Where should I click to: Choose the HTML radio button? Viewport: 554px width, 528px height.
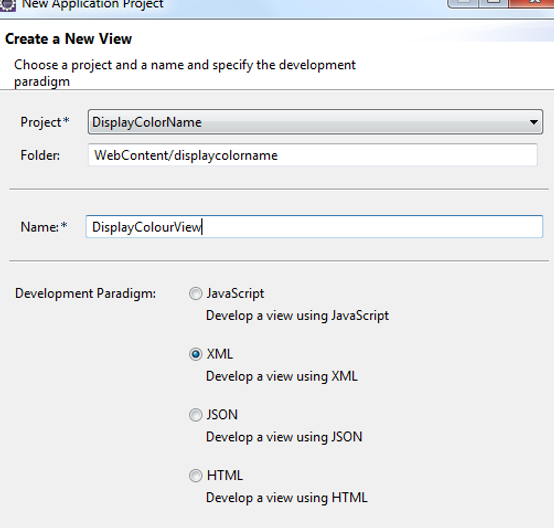[x=195, y=476]
